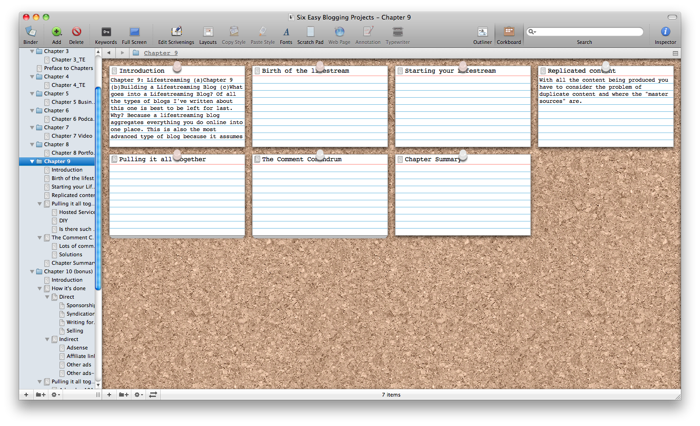Open the gear action menu in binder footer
700x426 pixels.
pyautogui.click(x=55, y=395)
